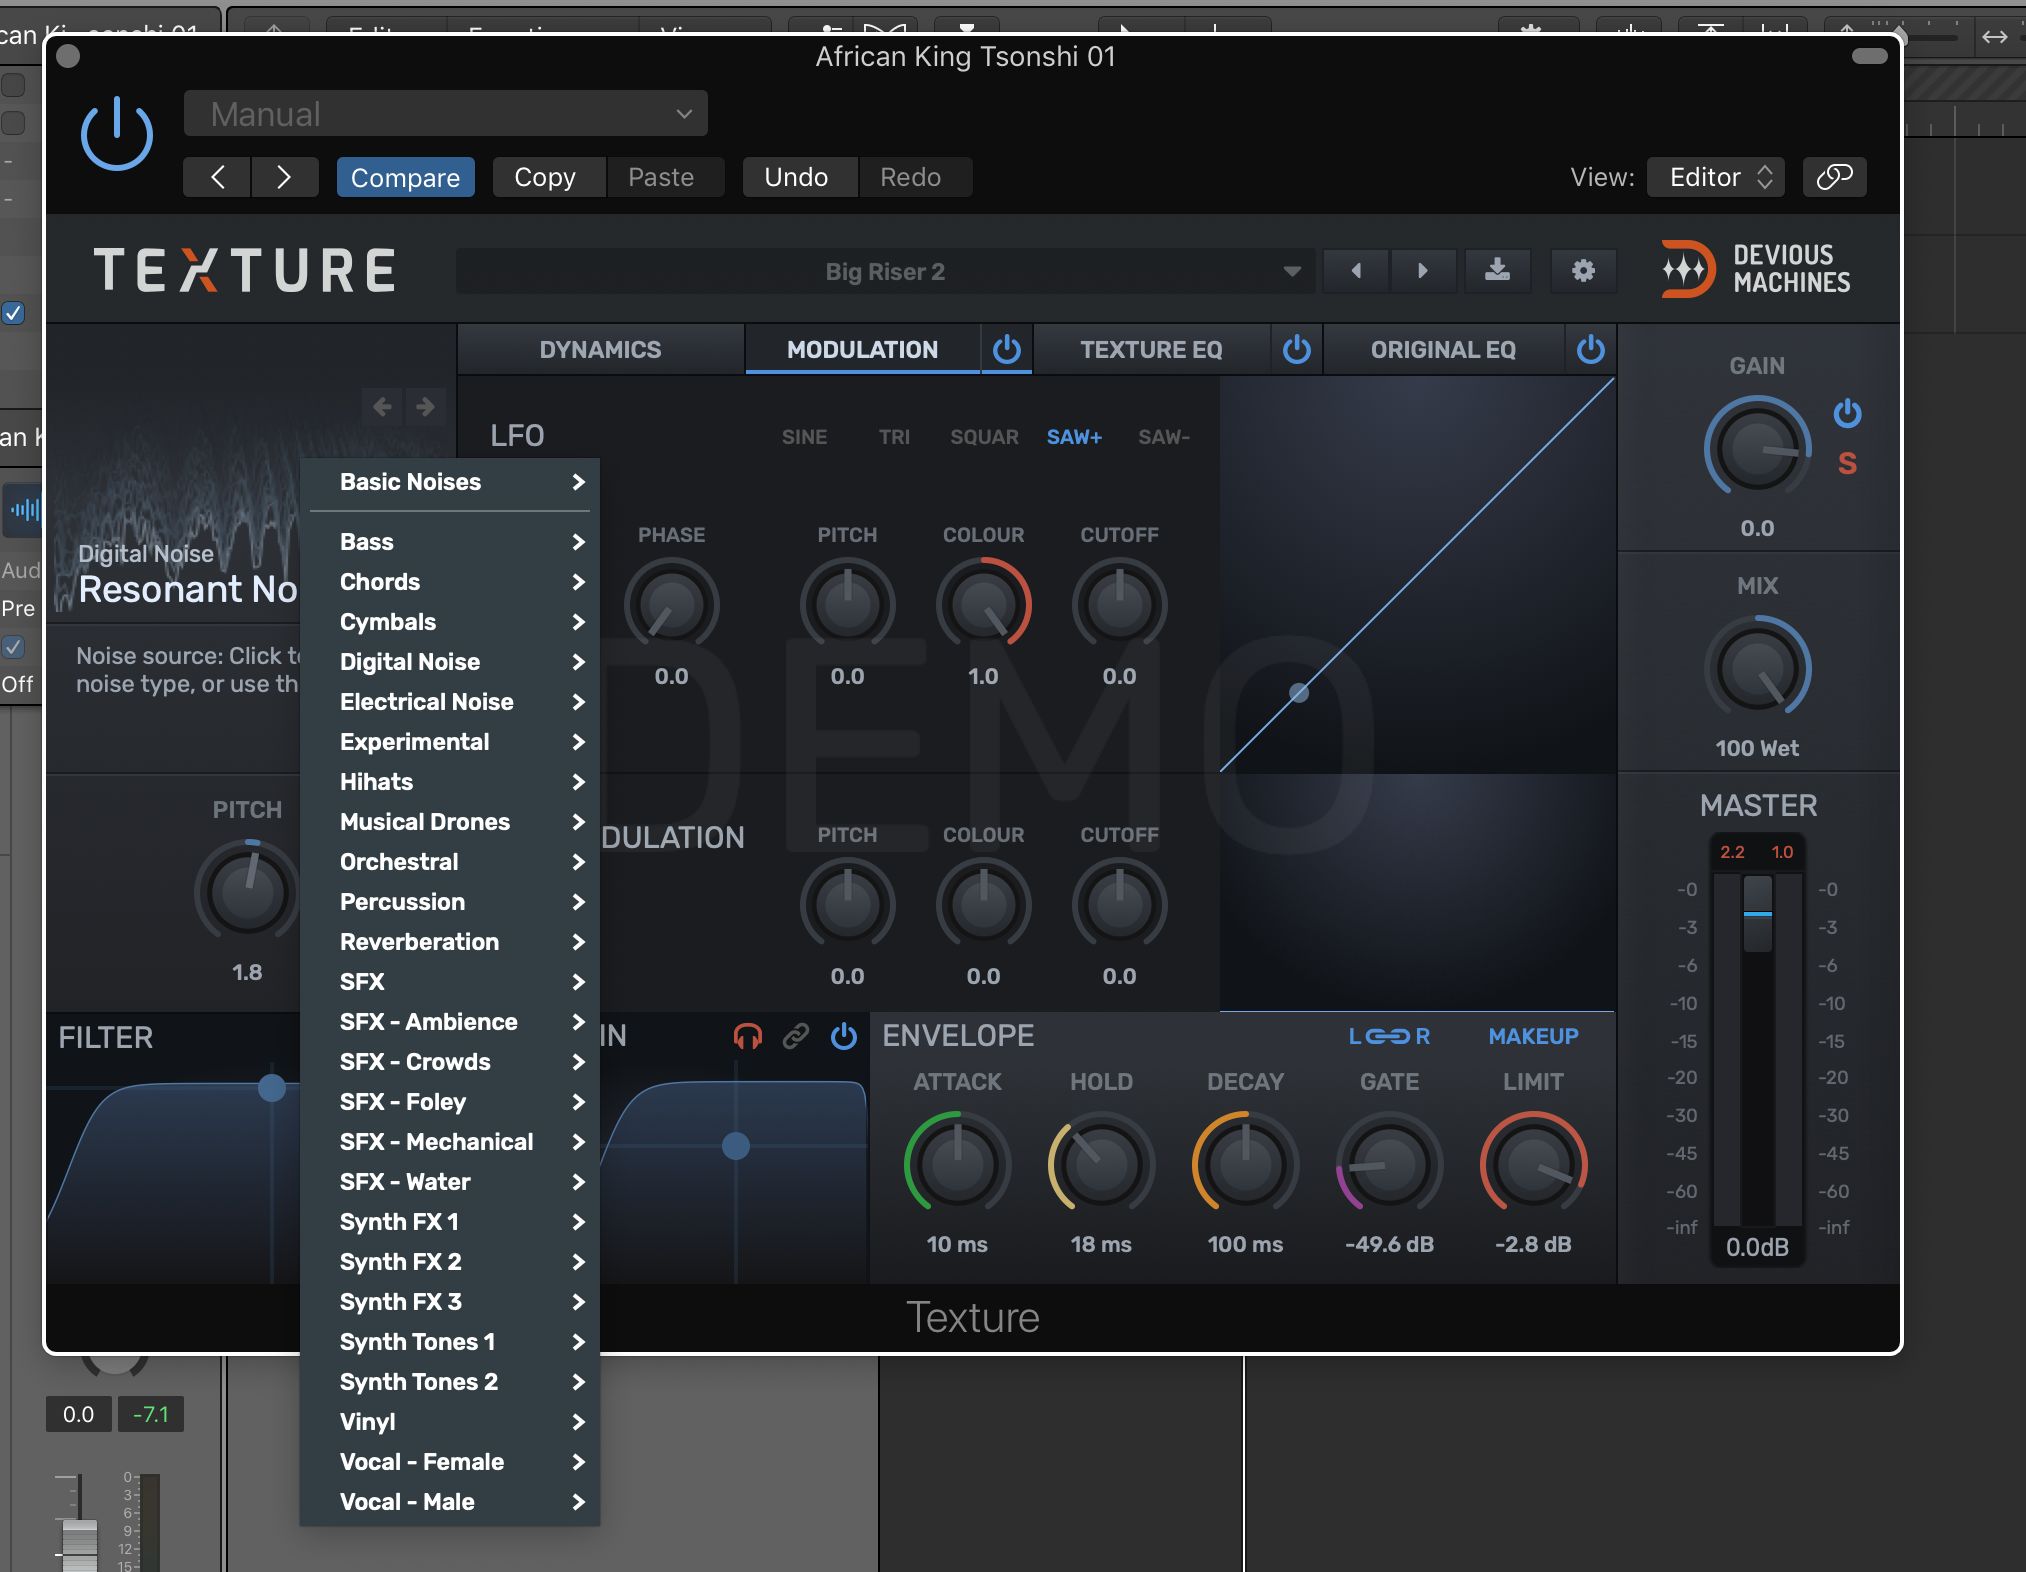Click the MIX knob
This screenshot has height=1572, width=2026.
[x=1757, y=668]
